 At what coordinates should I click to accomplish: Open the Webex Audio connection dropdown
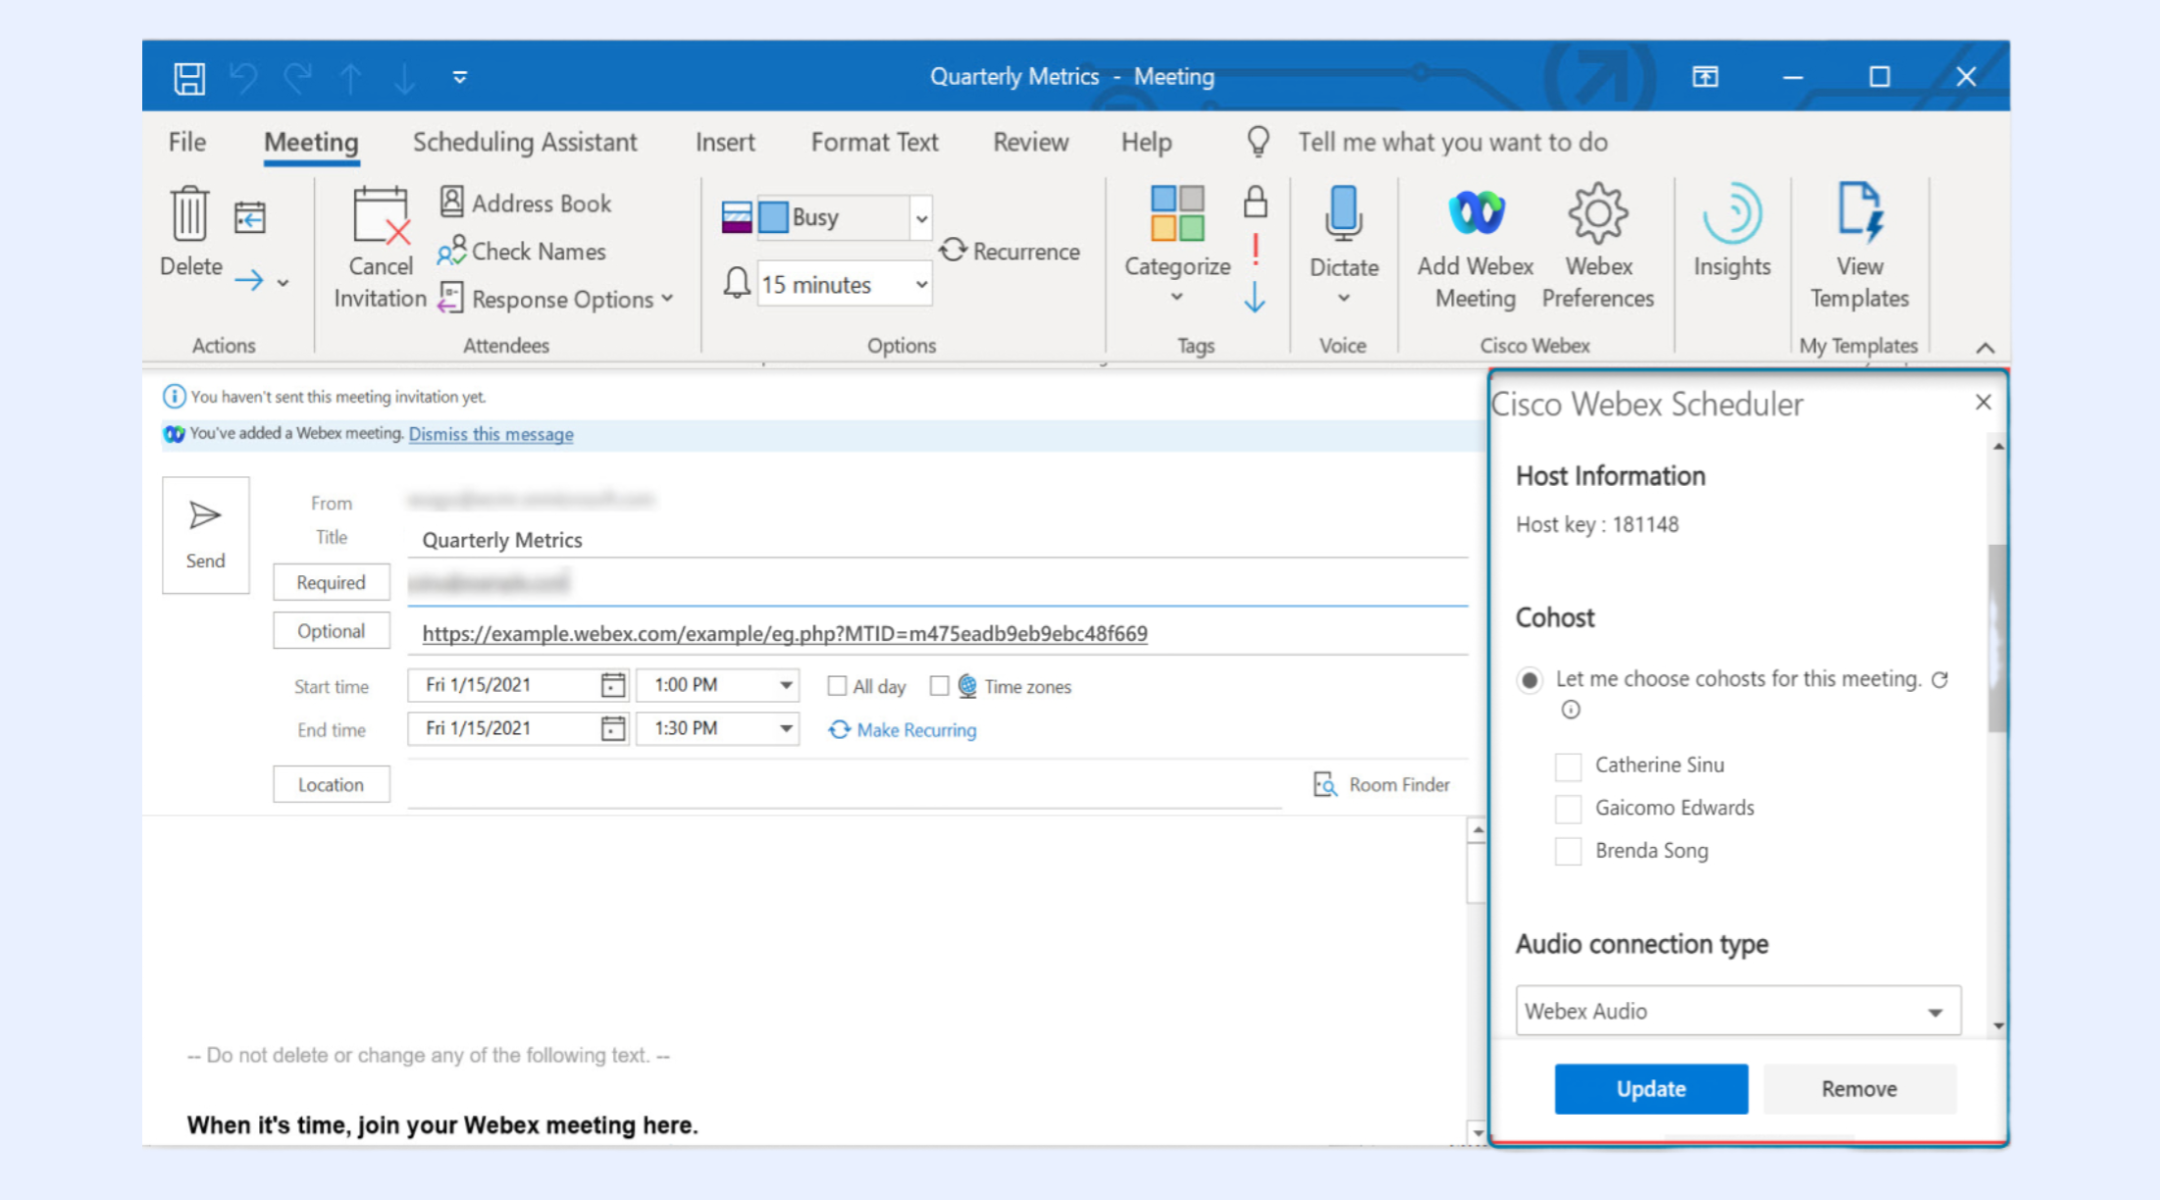coord(1738,1011)
